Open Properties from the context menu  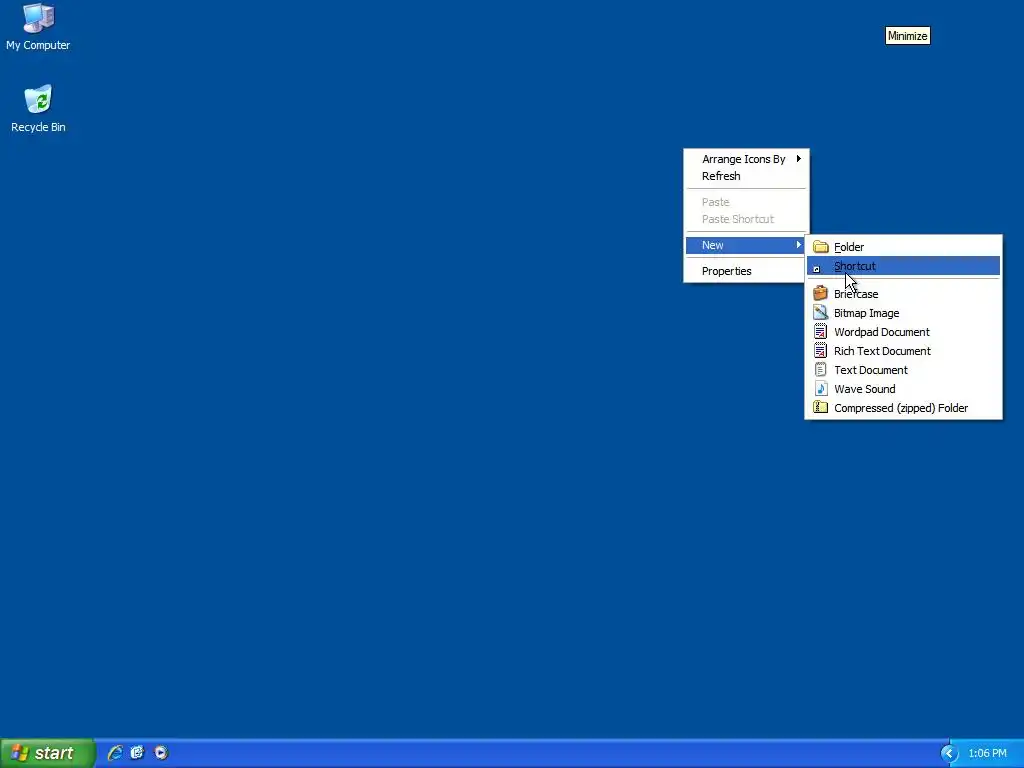[746, 271]
